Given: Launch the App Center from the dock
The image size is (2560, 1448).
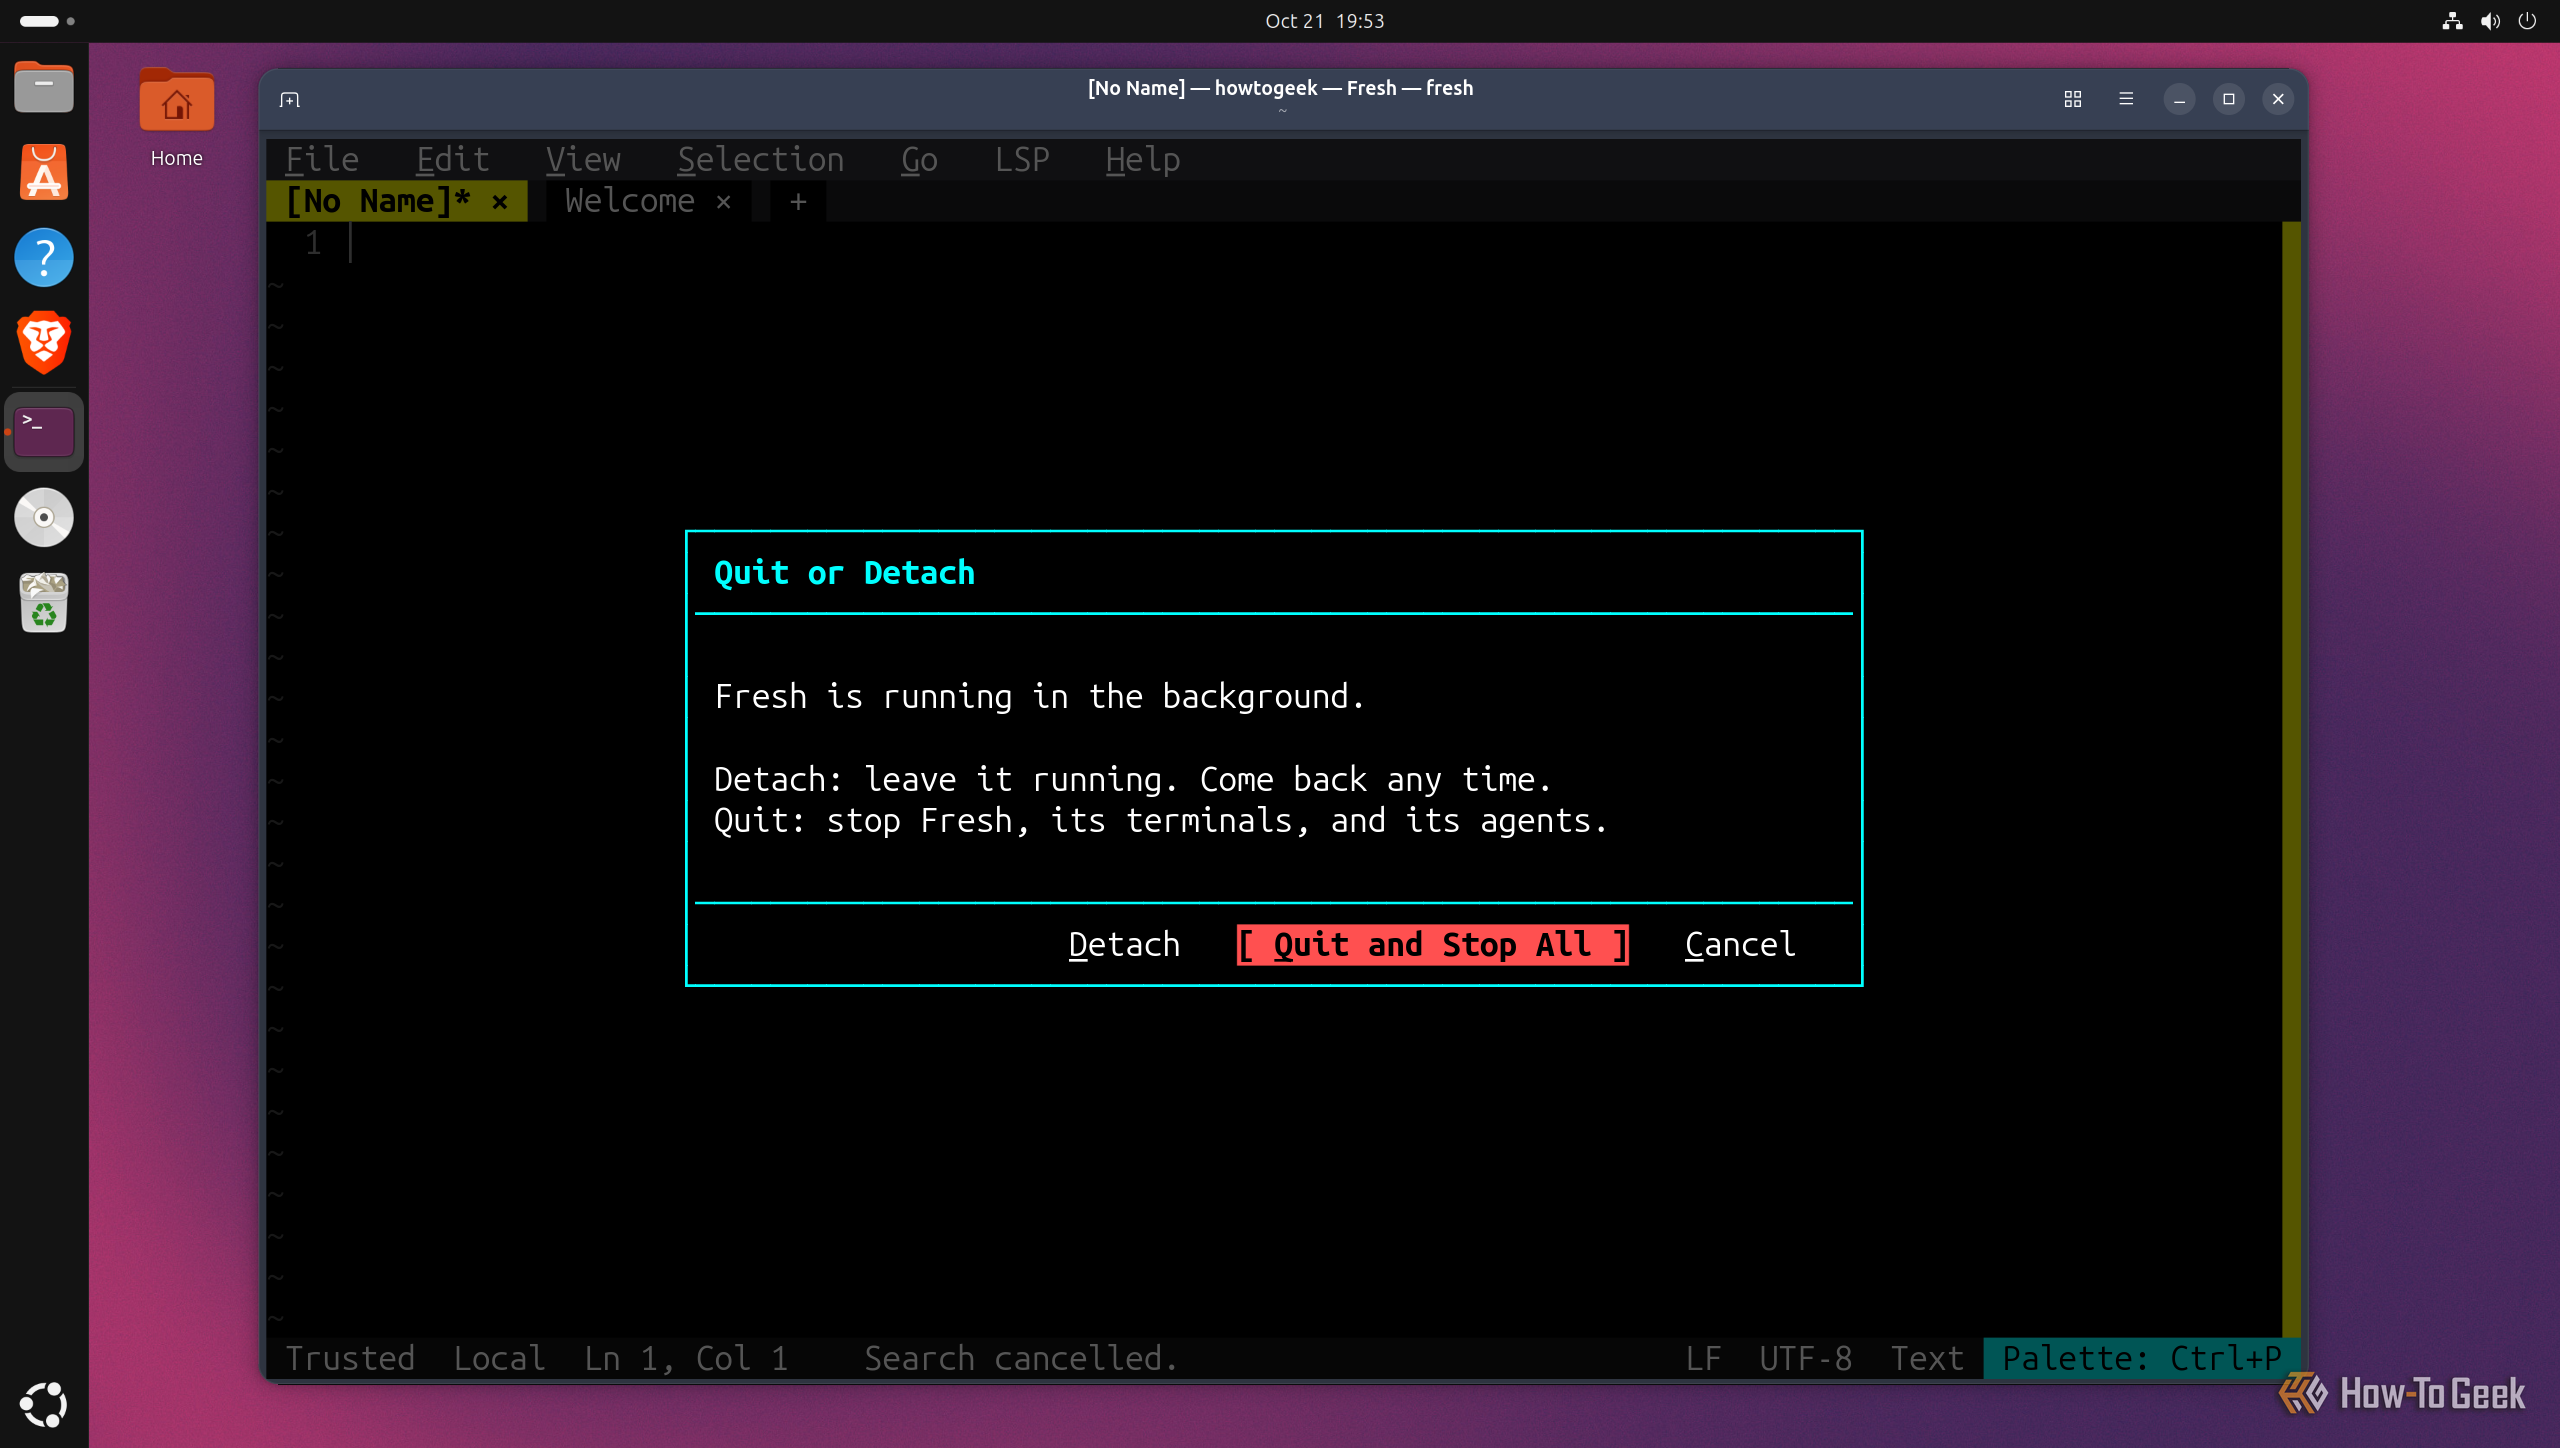Looking at the screenshot, I should click(x=44, y=172).
